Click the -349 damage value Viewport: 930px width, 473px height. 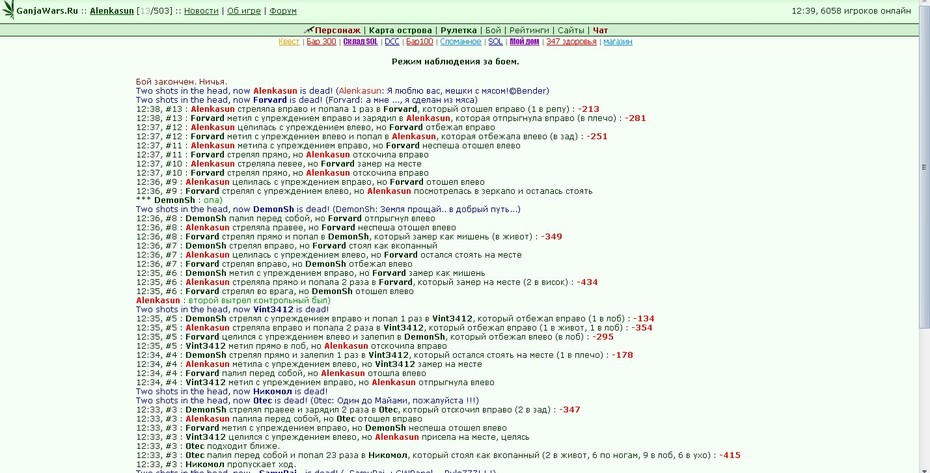click(551, 237)
